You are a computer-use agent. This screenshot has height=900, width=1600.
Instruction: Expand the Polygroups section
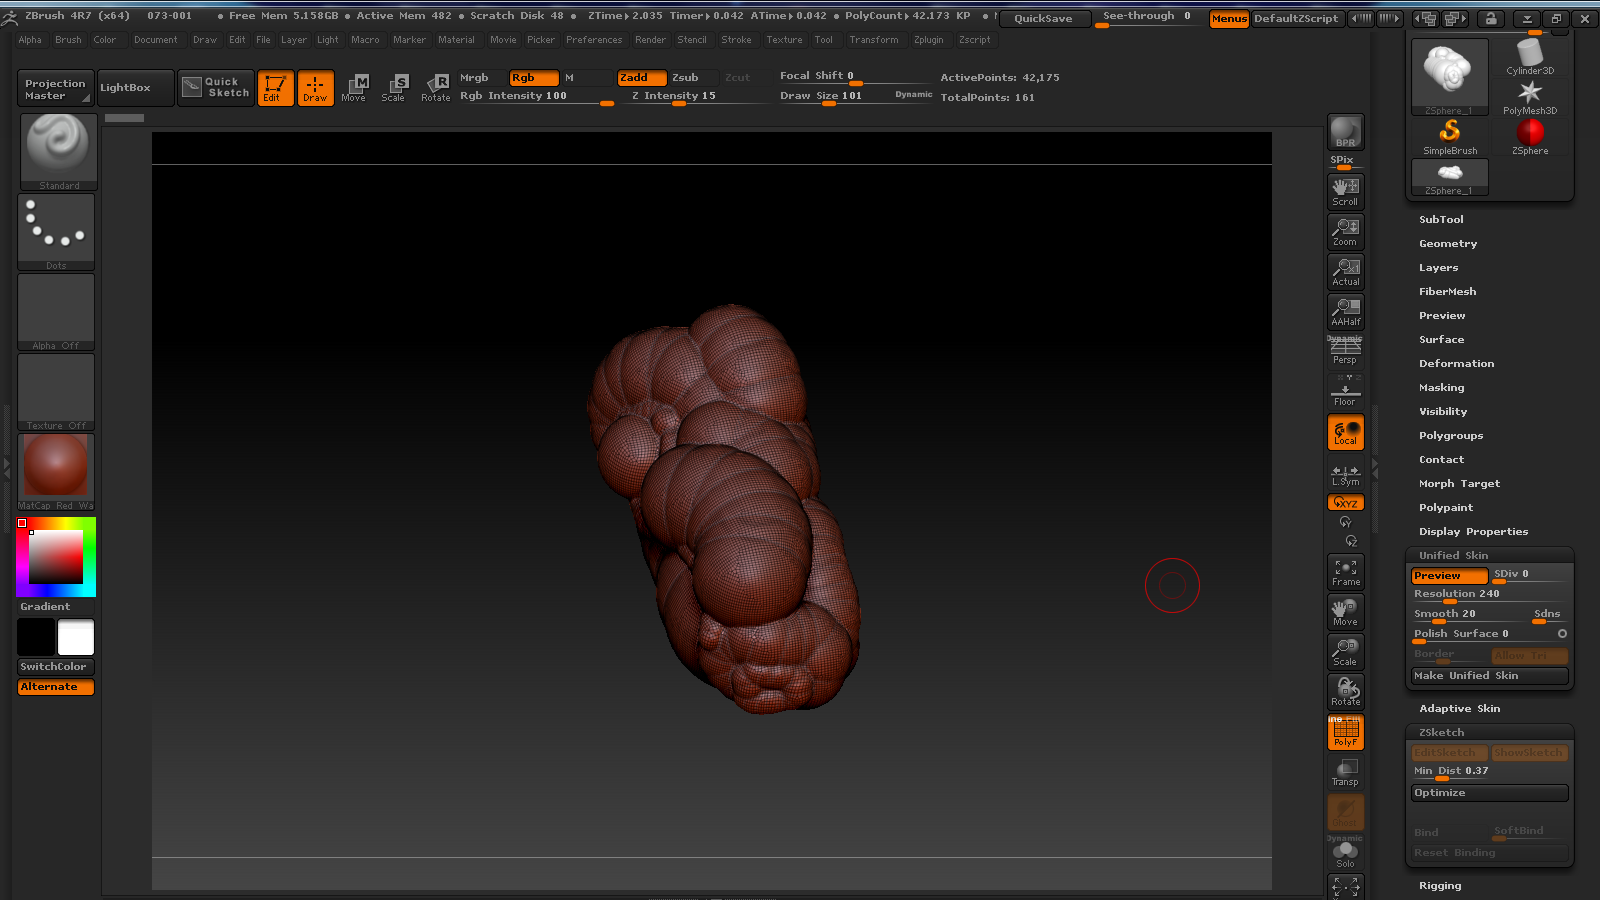click(x=1450, y=435)
